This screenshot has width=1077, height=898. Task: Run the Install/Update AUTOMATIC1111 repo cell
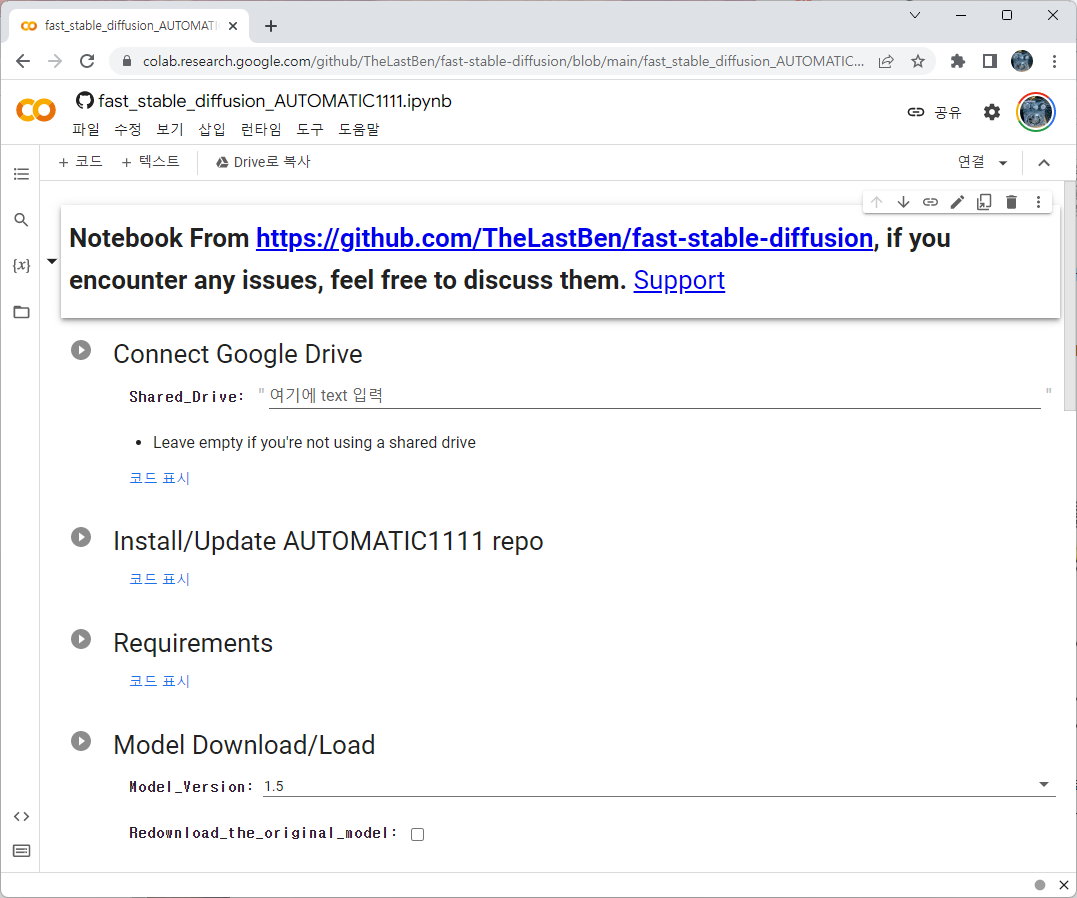81,537
